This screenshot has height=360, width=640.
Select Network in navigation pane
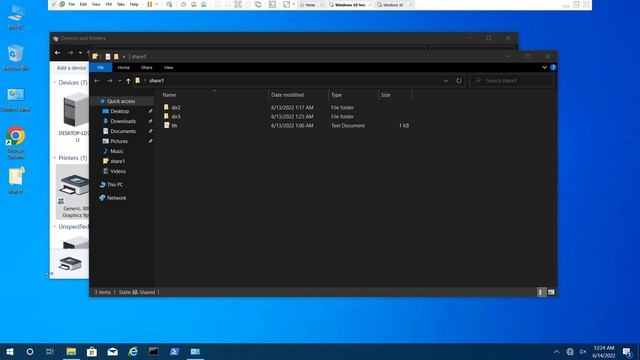(116, 198)
